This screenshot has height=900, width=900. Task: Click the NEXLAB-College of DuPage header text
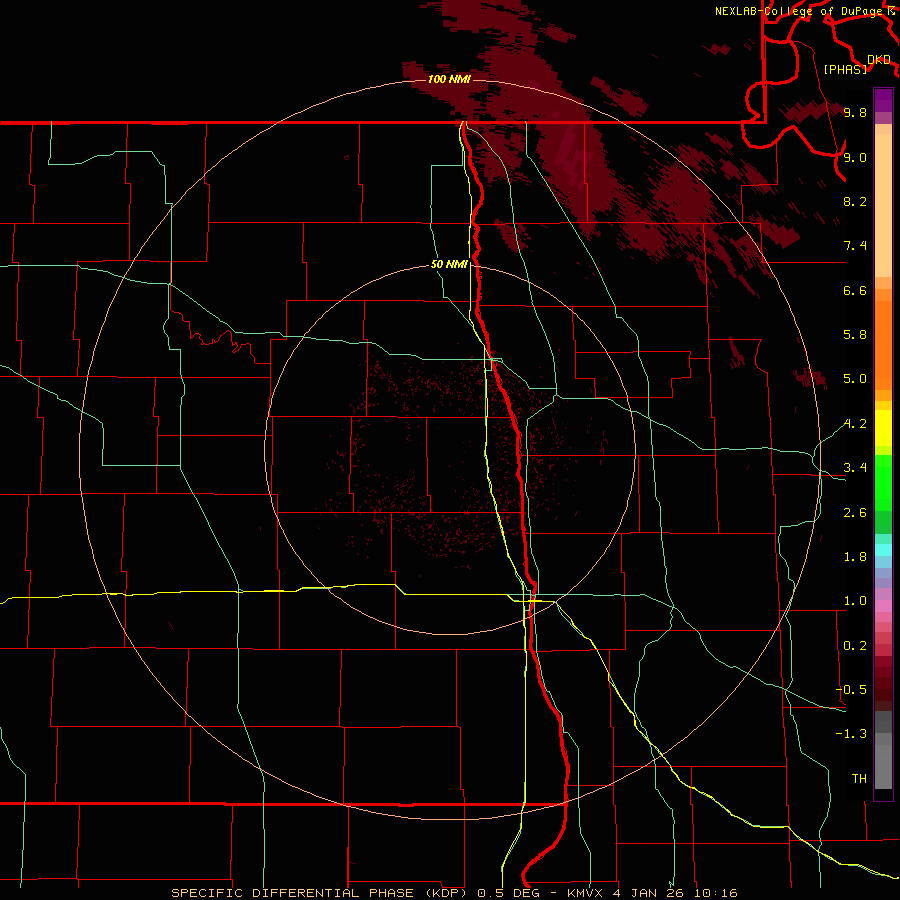tap(798, 11)
